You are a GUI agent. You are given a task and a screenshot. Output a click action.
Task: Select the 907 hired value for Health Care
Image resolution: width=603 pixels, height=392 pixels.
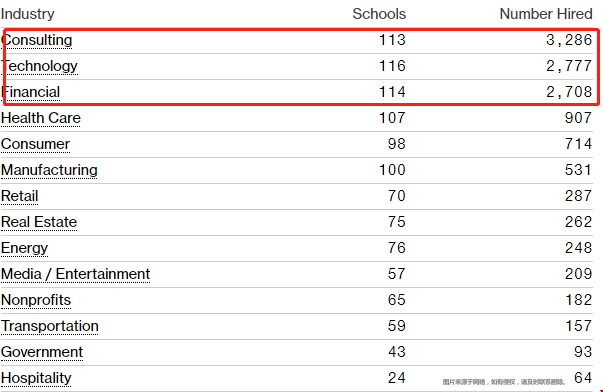pyautogui.click(x=578, y=118)
